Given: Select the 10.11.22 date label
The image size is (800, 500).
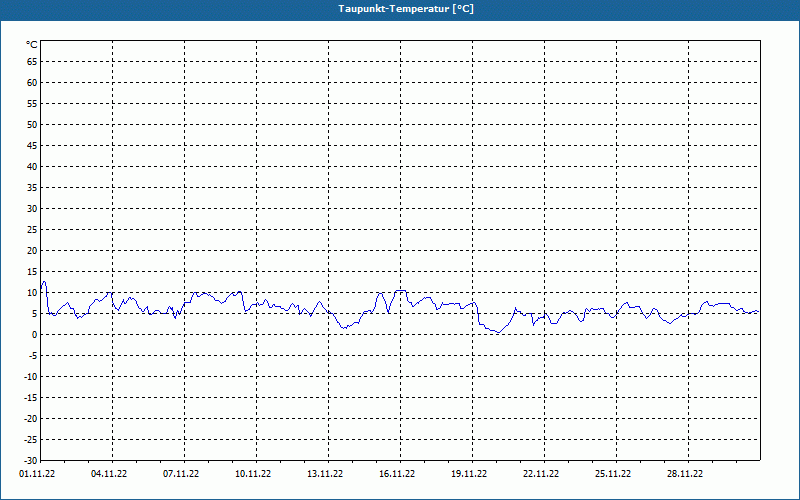Looking at the screenshot, I should click(253, 474).
